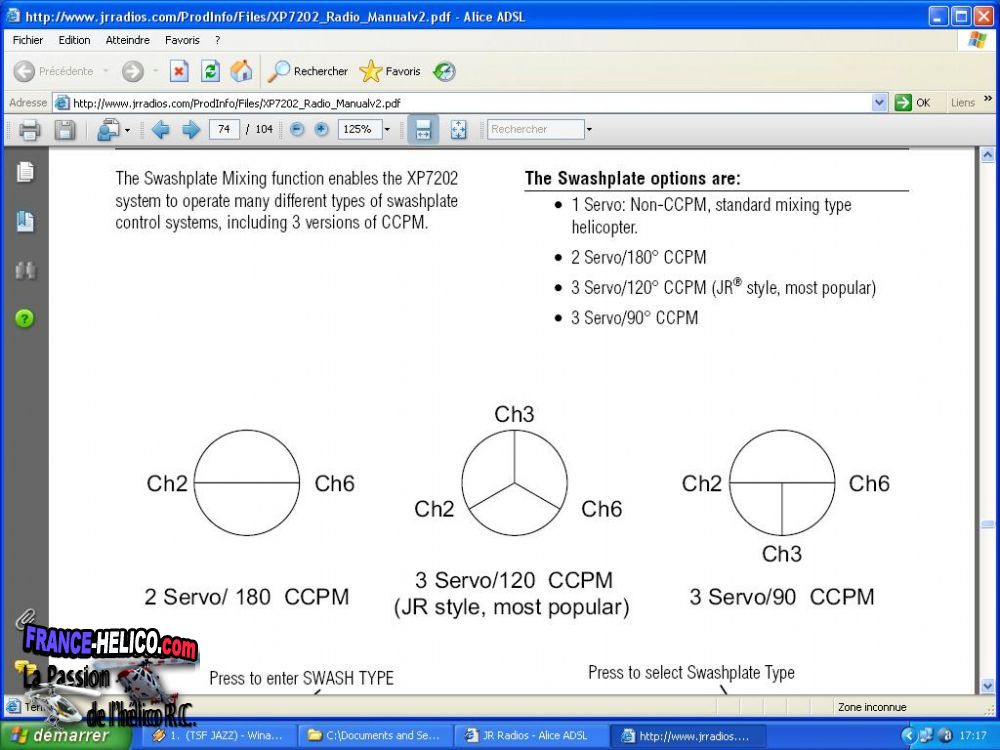Click the zoom out minus button
This screenshot has width=1000, height=750.
[297, 129]
